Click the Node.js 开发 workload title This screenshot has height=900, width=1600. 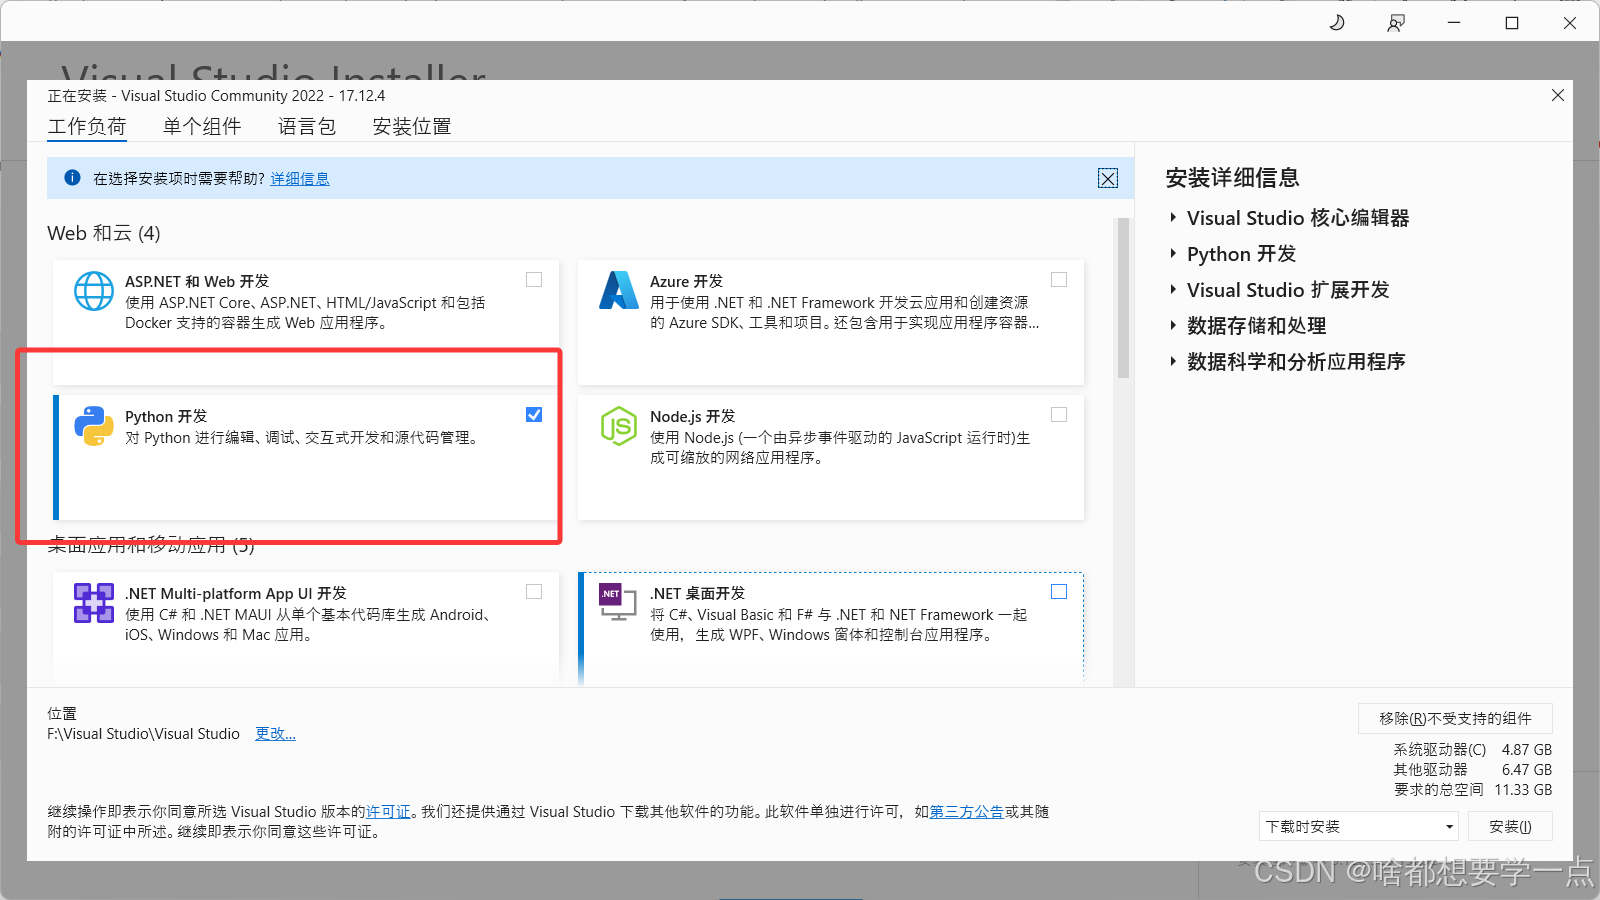pos(693,417)
